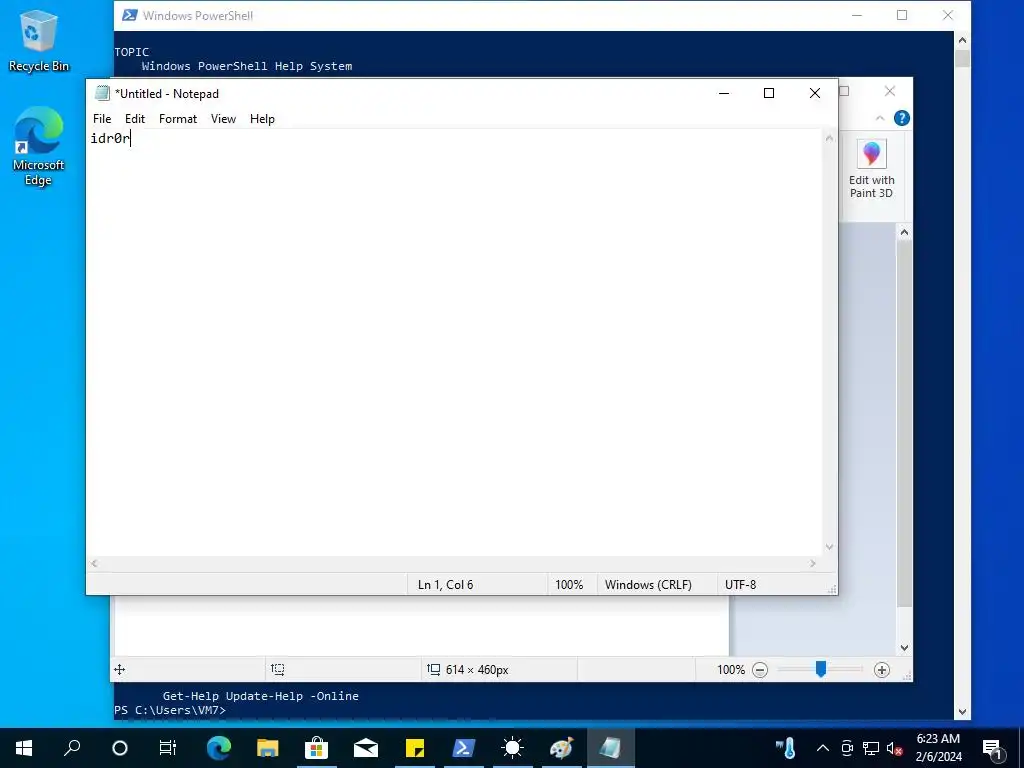1024x768 pixels.
Task: Click the Ln 1, Col 6 status entry
Action: click(x=445, y=584)
